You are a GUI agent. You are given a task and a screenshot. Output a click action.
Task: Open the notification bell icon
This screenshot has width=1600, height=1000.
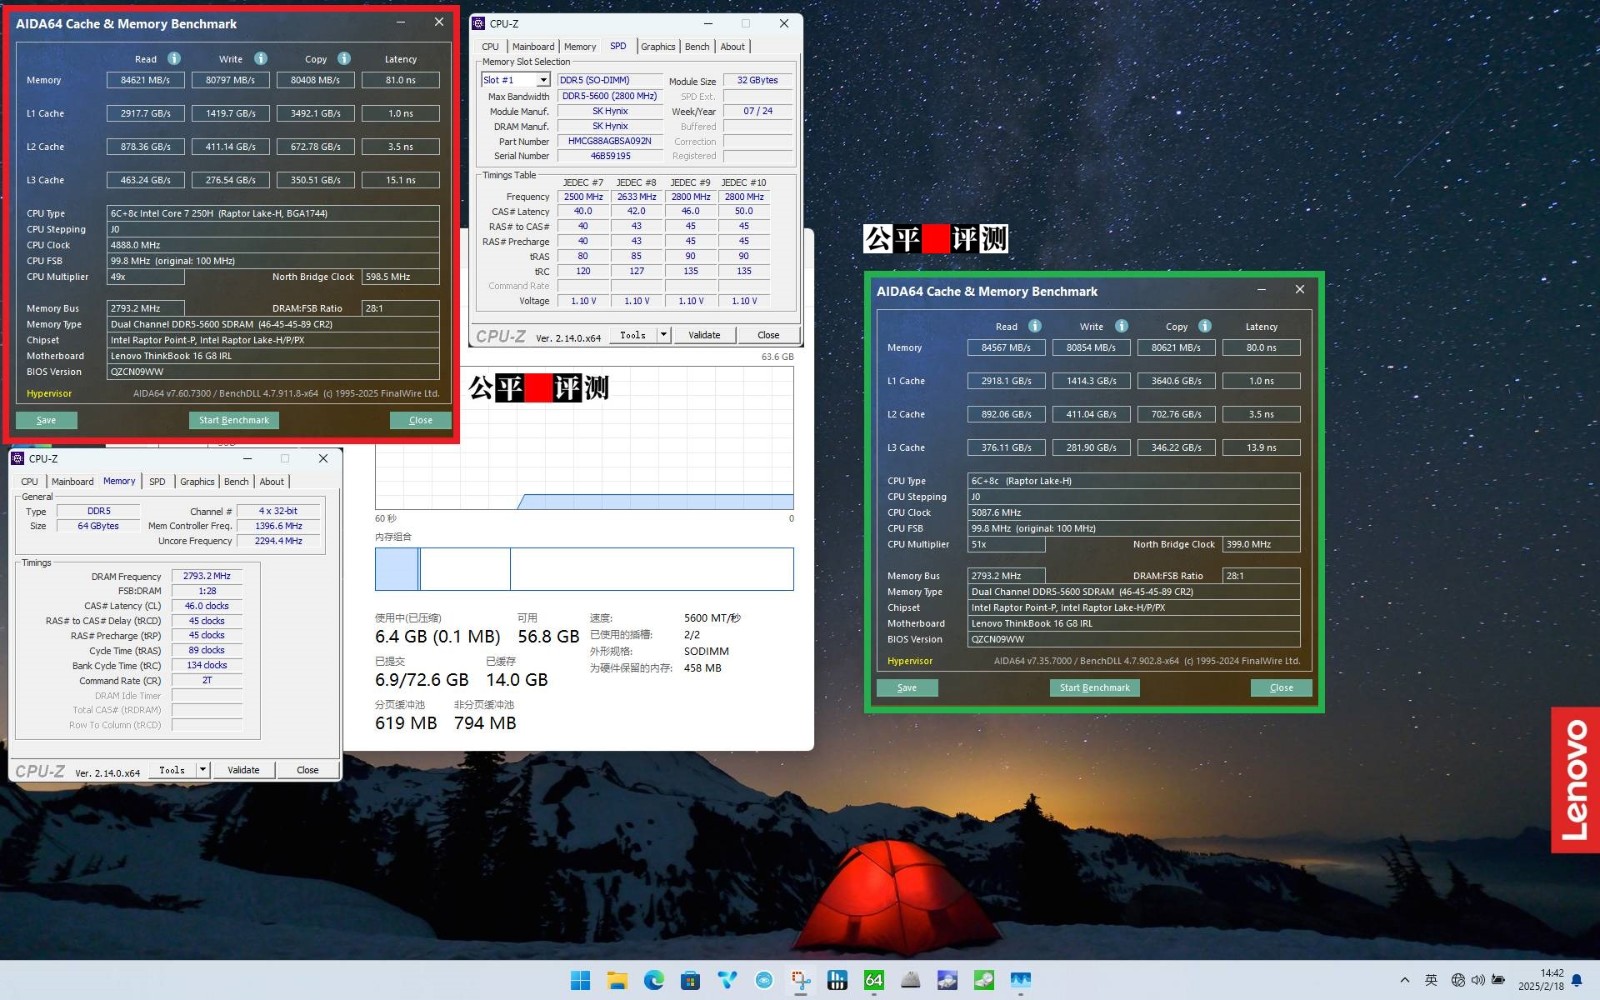tap(1577, 980)
